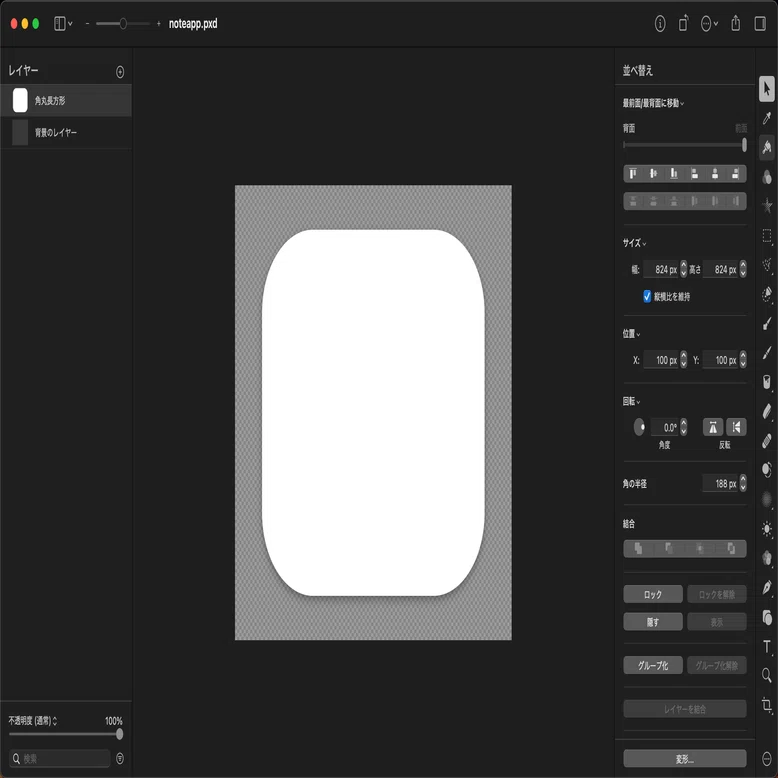This screenshot has height=778, width=778.
Task: Click the ロック button
Action: pyautogui.click(x=653, y=594)
